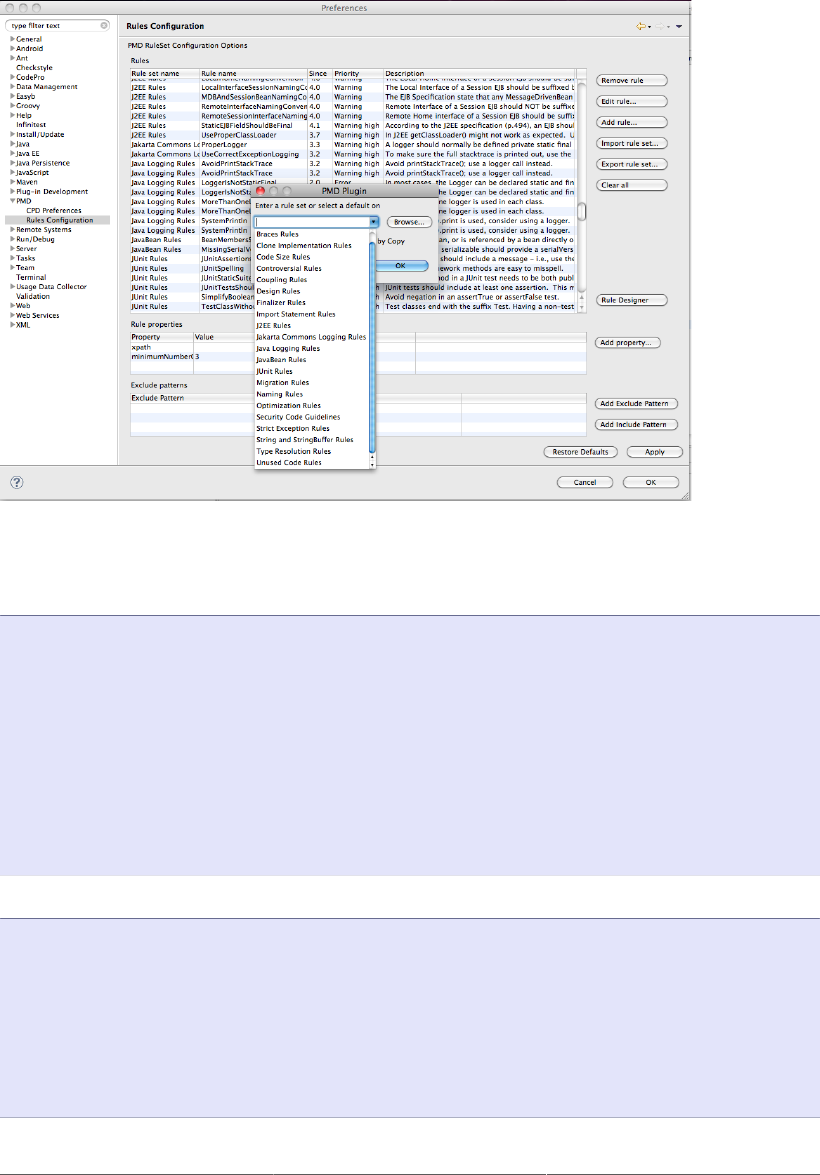This screenshot has width=820, height=1175.
Task: Select Rules Configuration tree item
Action: click(x=60, y=220)
